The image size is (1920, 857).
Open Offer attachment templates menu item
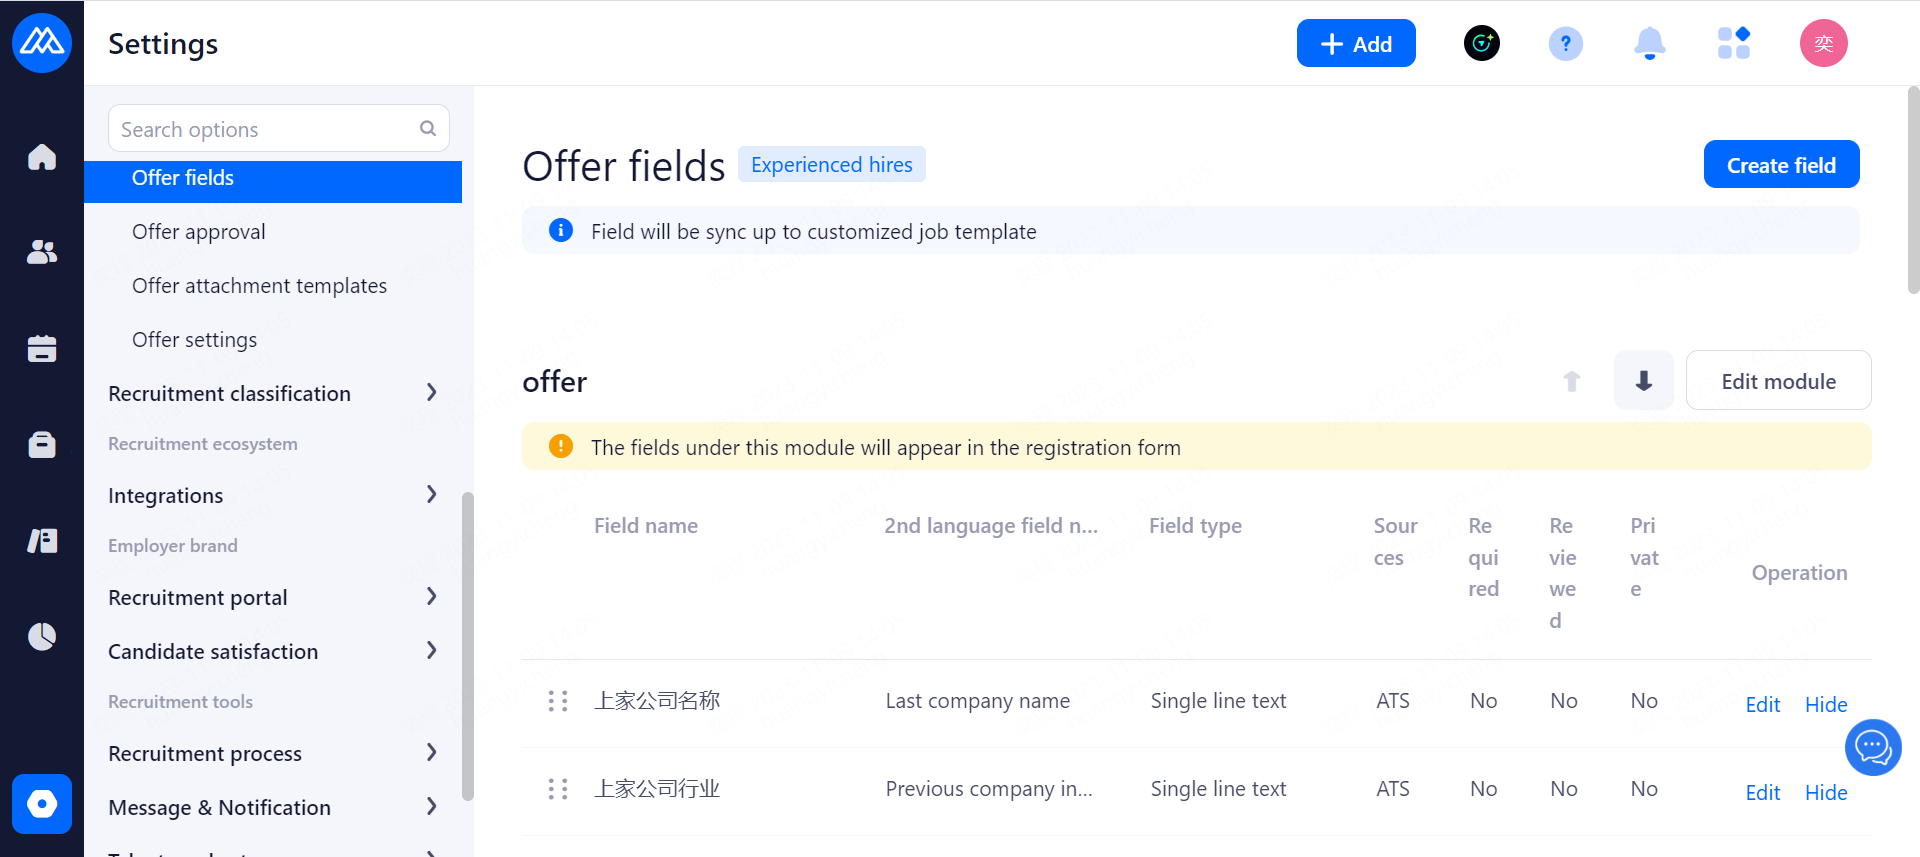(259, 286)
